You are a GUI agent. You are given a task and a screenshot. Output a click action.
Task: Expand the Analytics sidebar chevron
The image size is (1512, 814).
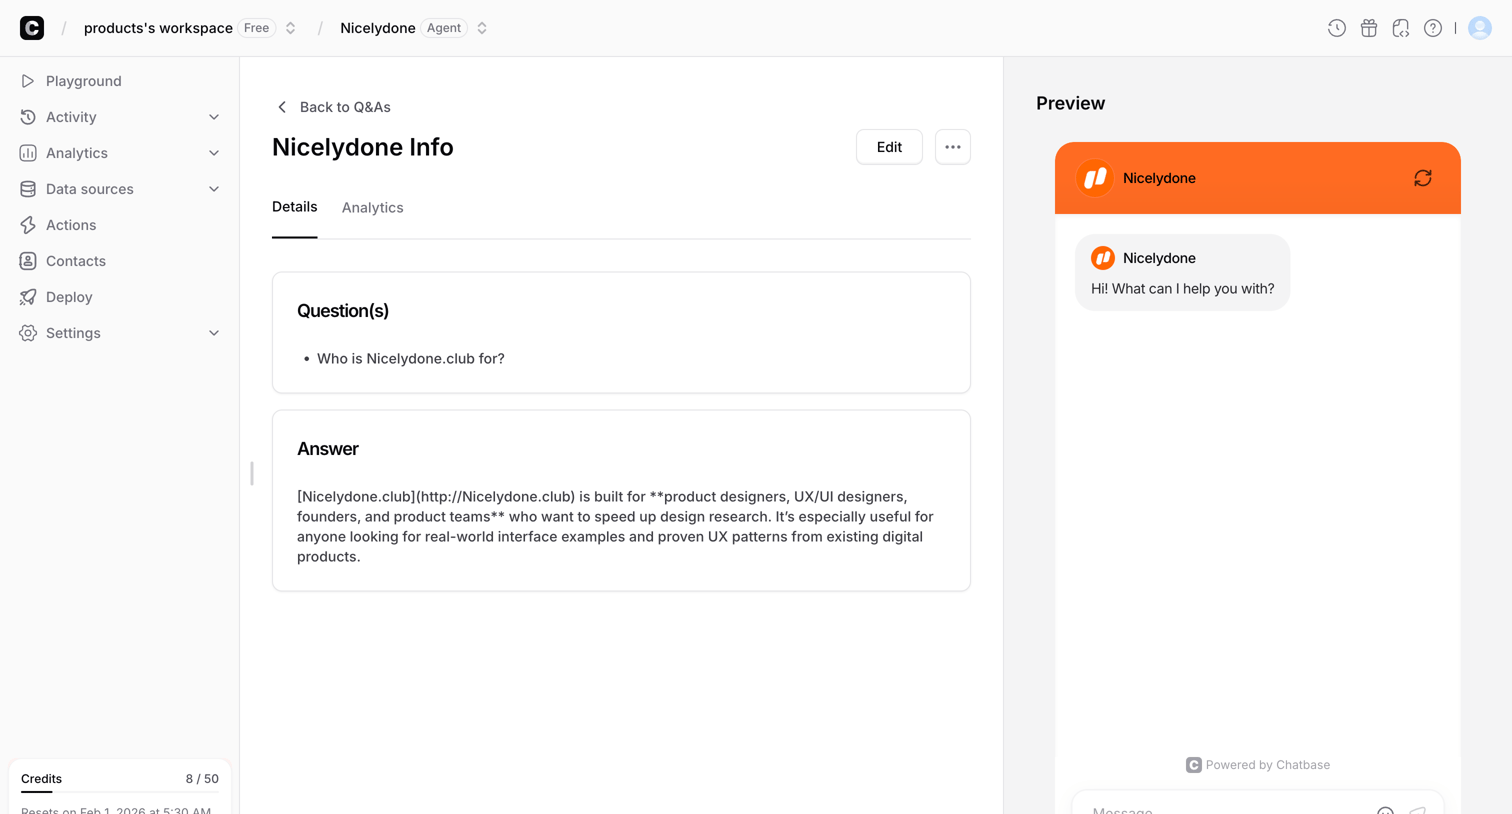point(213,153)
